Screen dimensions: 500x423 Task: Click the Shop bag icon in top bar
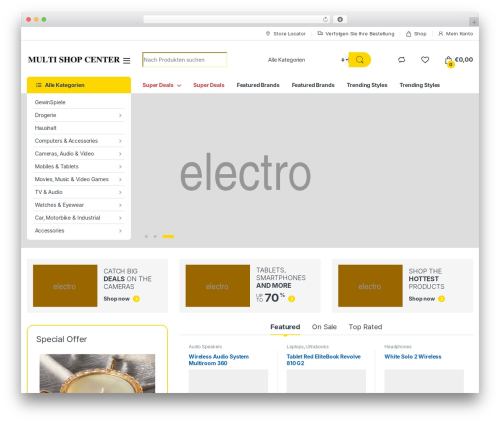click(x=408, y=34)
